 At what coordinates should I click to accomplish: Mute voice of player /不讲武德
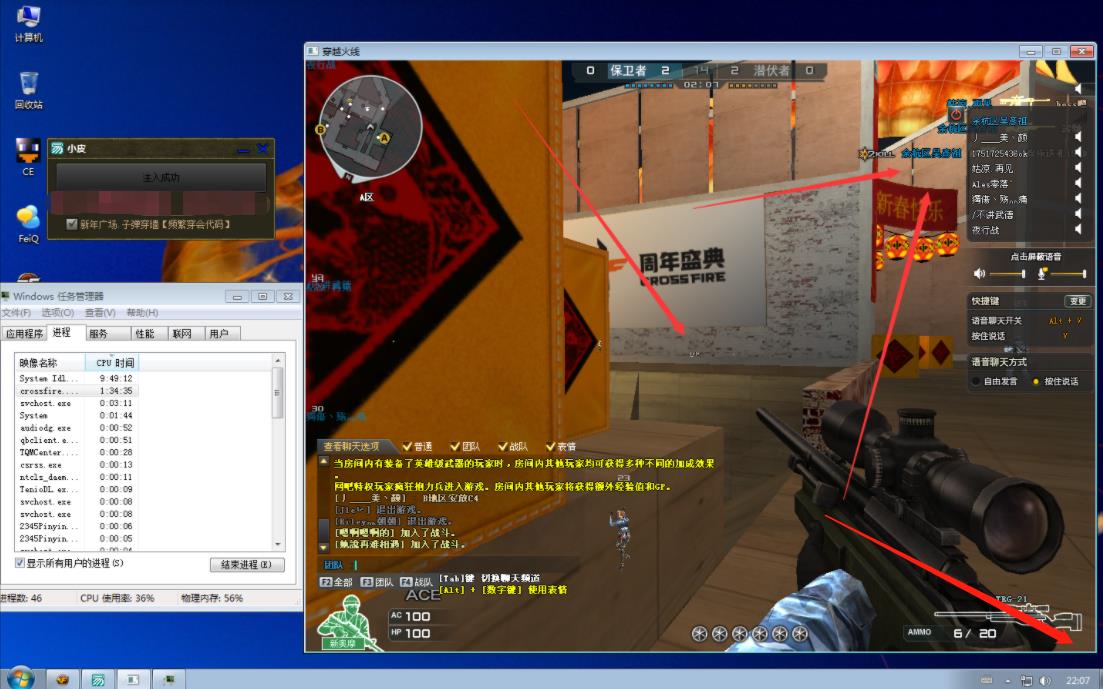tap(1078, 214)
